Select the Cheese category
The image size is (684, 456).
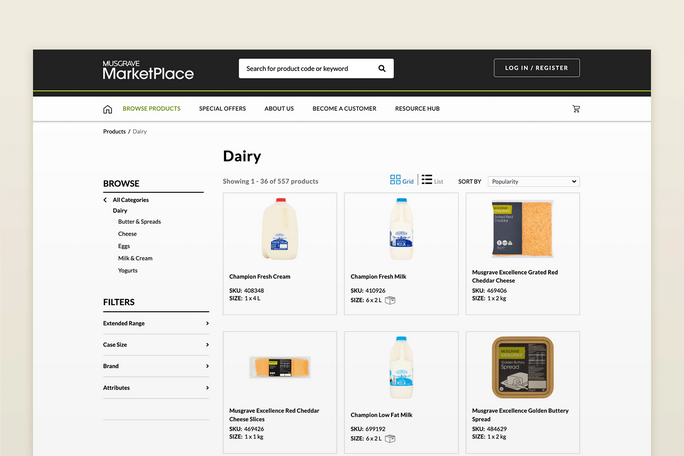pyautogui.click(x=127, y=234)
